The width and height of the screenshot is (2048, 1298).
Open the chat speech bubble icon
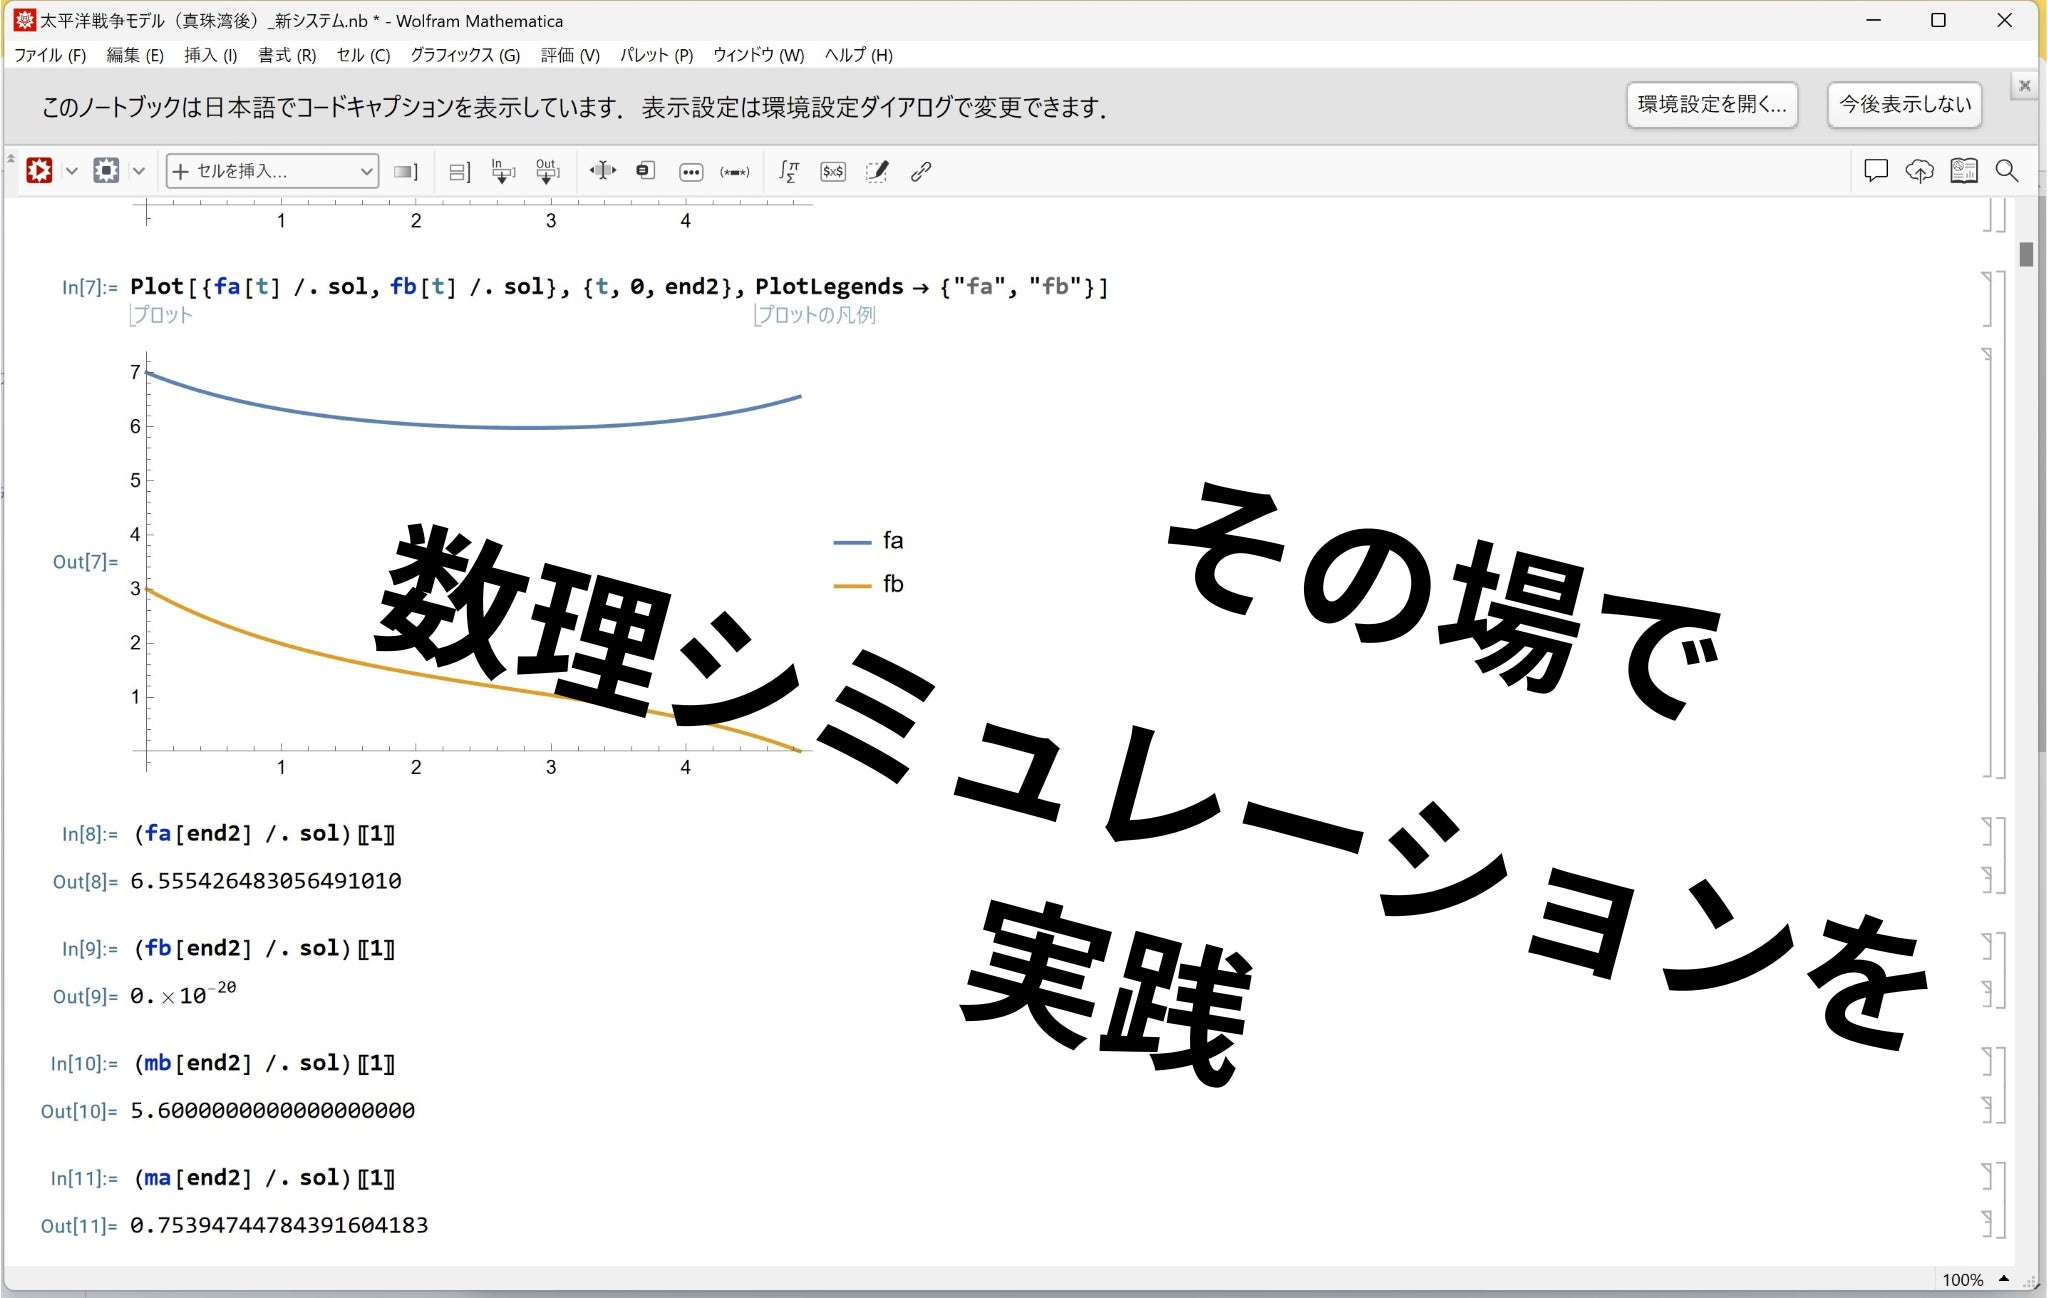1875,171
